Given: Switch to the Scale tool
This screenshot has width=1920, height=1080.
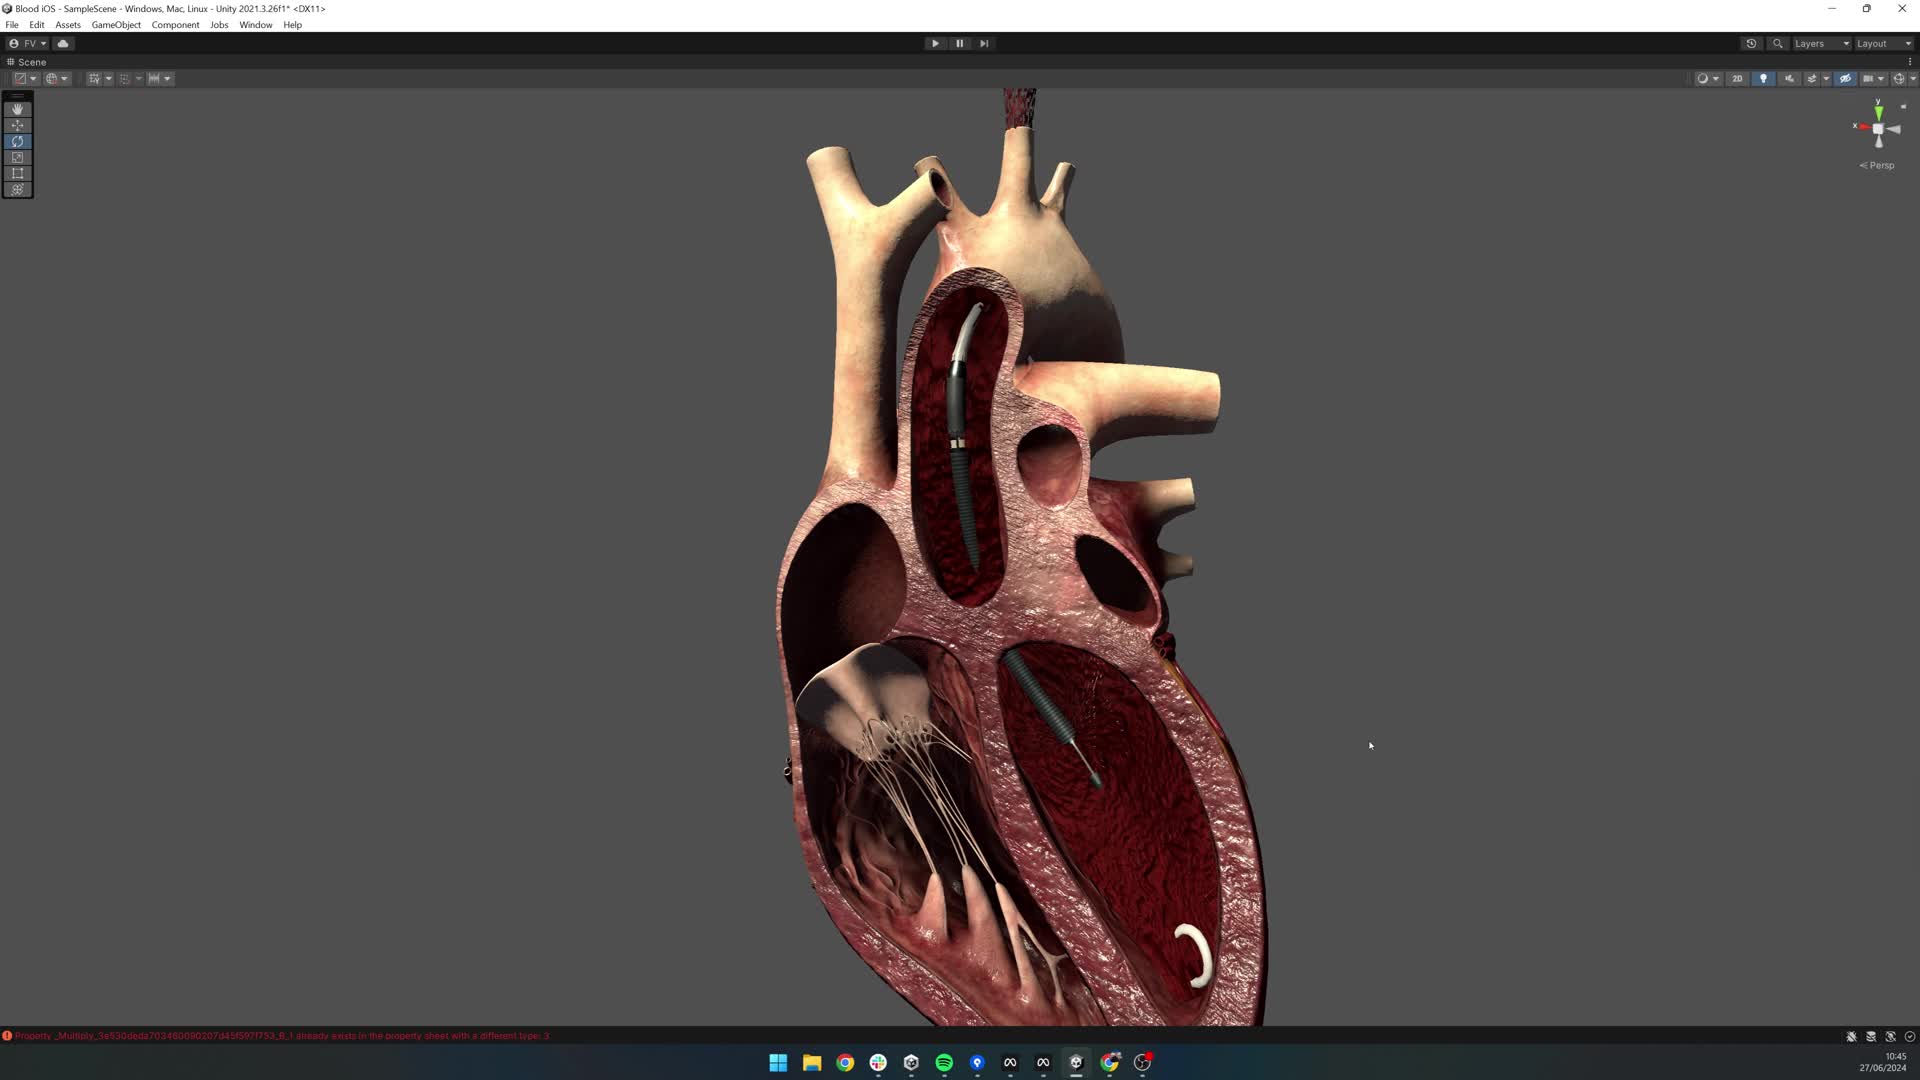Looking at the screenshot, I should (x=17, y=157).
